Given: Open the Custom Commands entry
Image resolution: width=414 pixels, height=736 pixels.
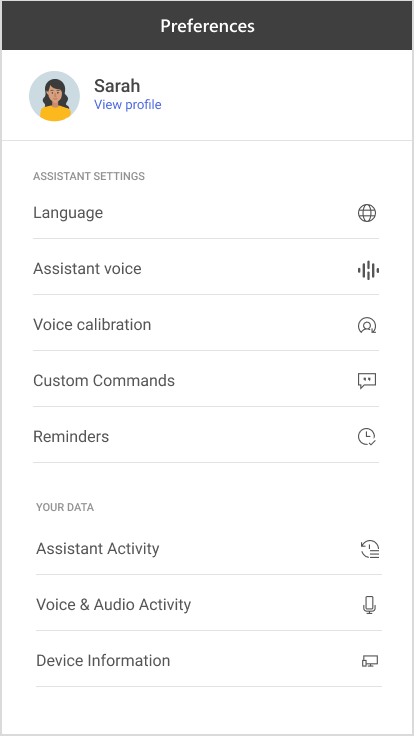Looking at the screenshot, I should pos(206,380).
